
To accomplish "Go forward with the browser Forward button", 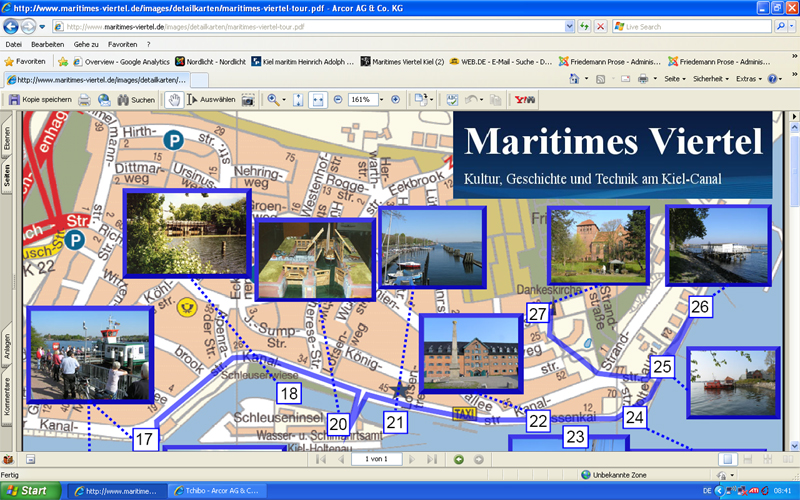I will 28,27.
